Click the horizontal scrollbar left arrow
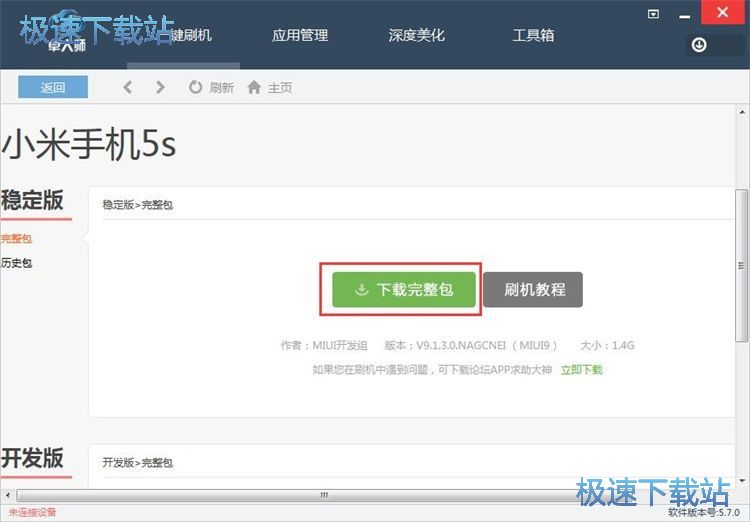750x522 pixels. pos(8,495)
